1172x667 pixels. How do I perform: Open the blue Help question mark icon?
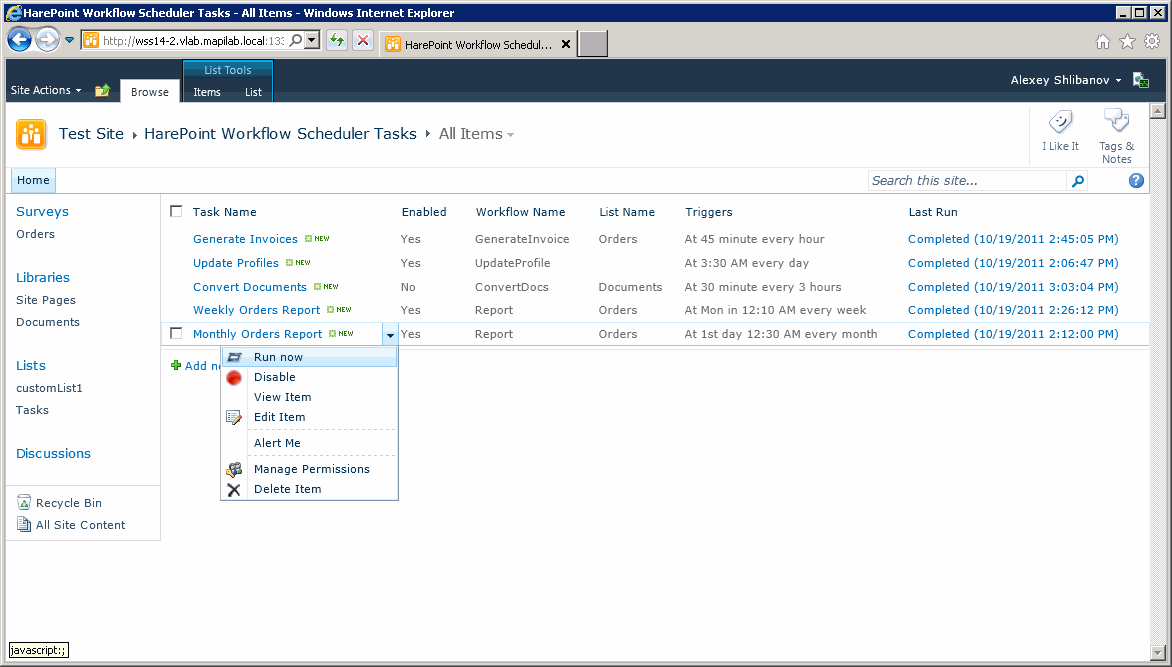[x=1136, y=180]
